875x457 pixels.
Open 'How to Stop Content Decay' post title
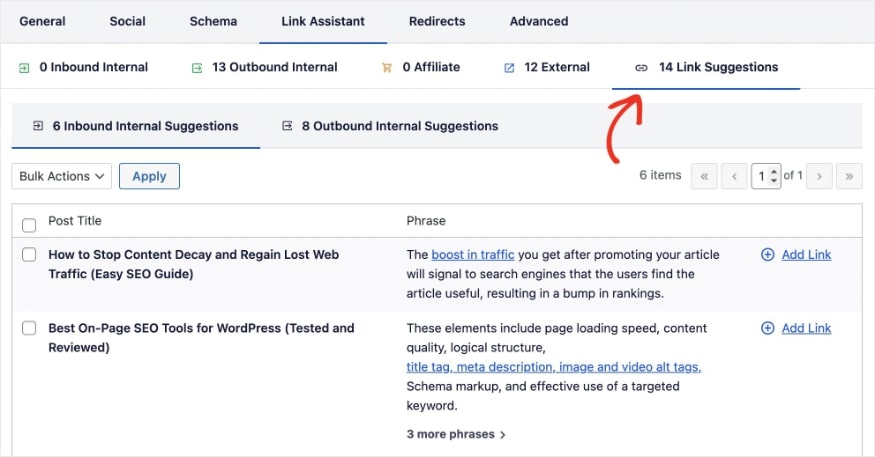[193, 264]
